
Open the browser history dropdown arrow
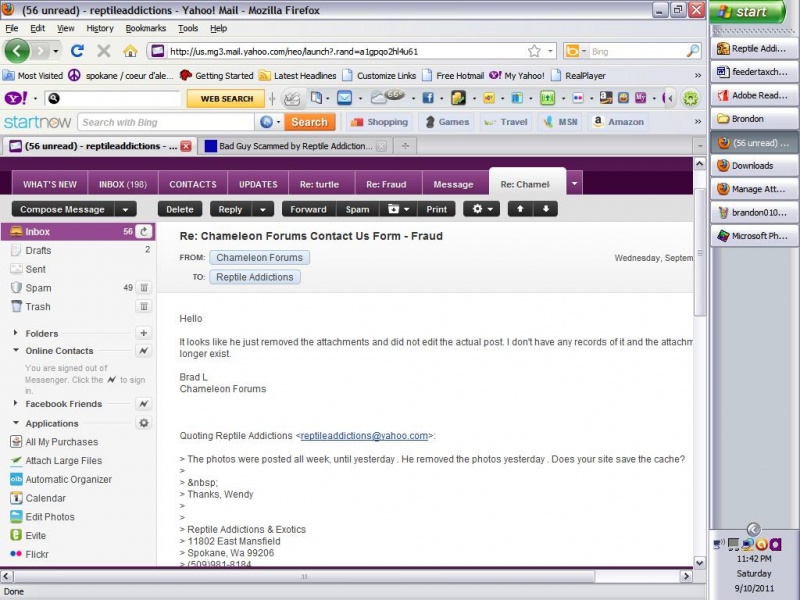point(55,51)
